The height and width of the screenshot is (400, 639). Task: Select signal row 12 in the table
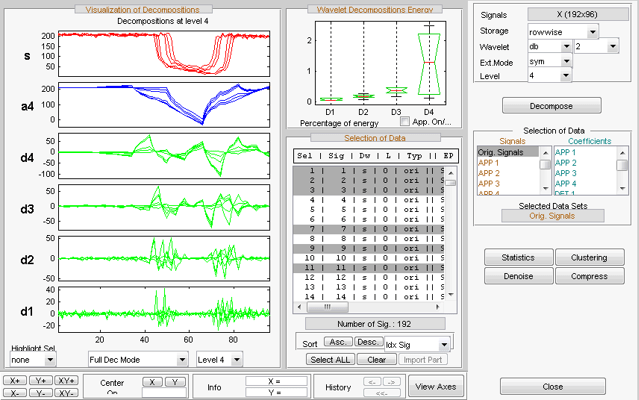368,277
